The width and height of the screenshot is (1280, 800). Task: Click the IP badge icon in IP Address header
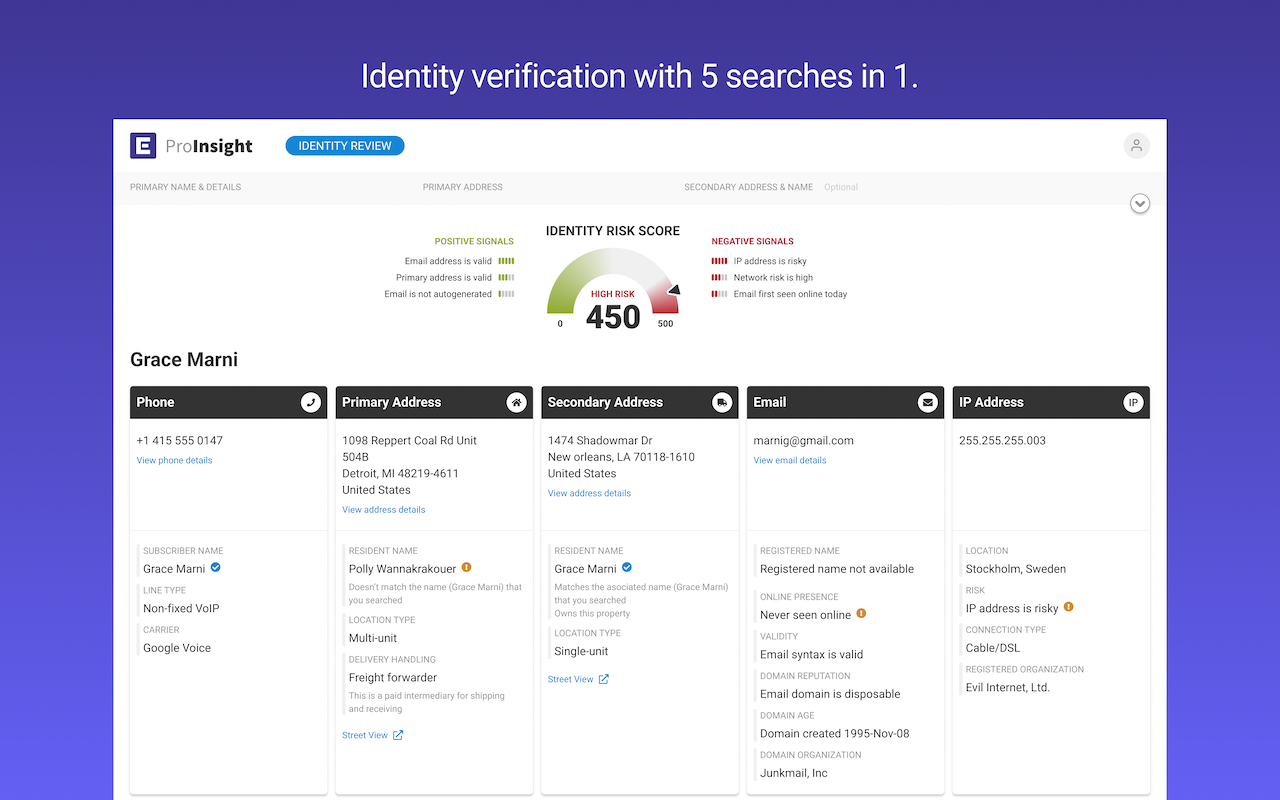pos(1133,402)
